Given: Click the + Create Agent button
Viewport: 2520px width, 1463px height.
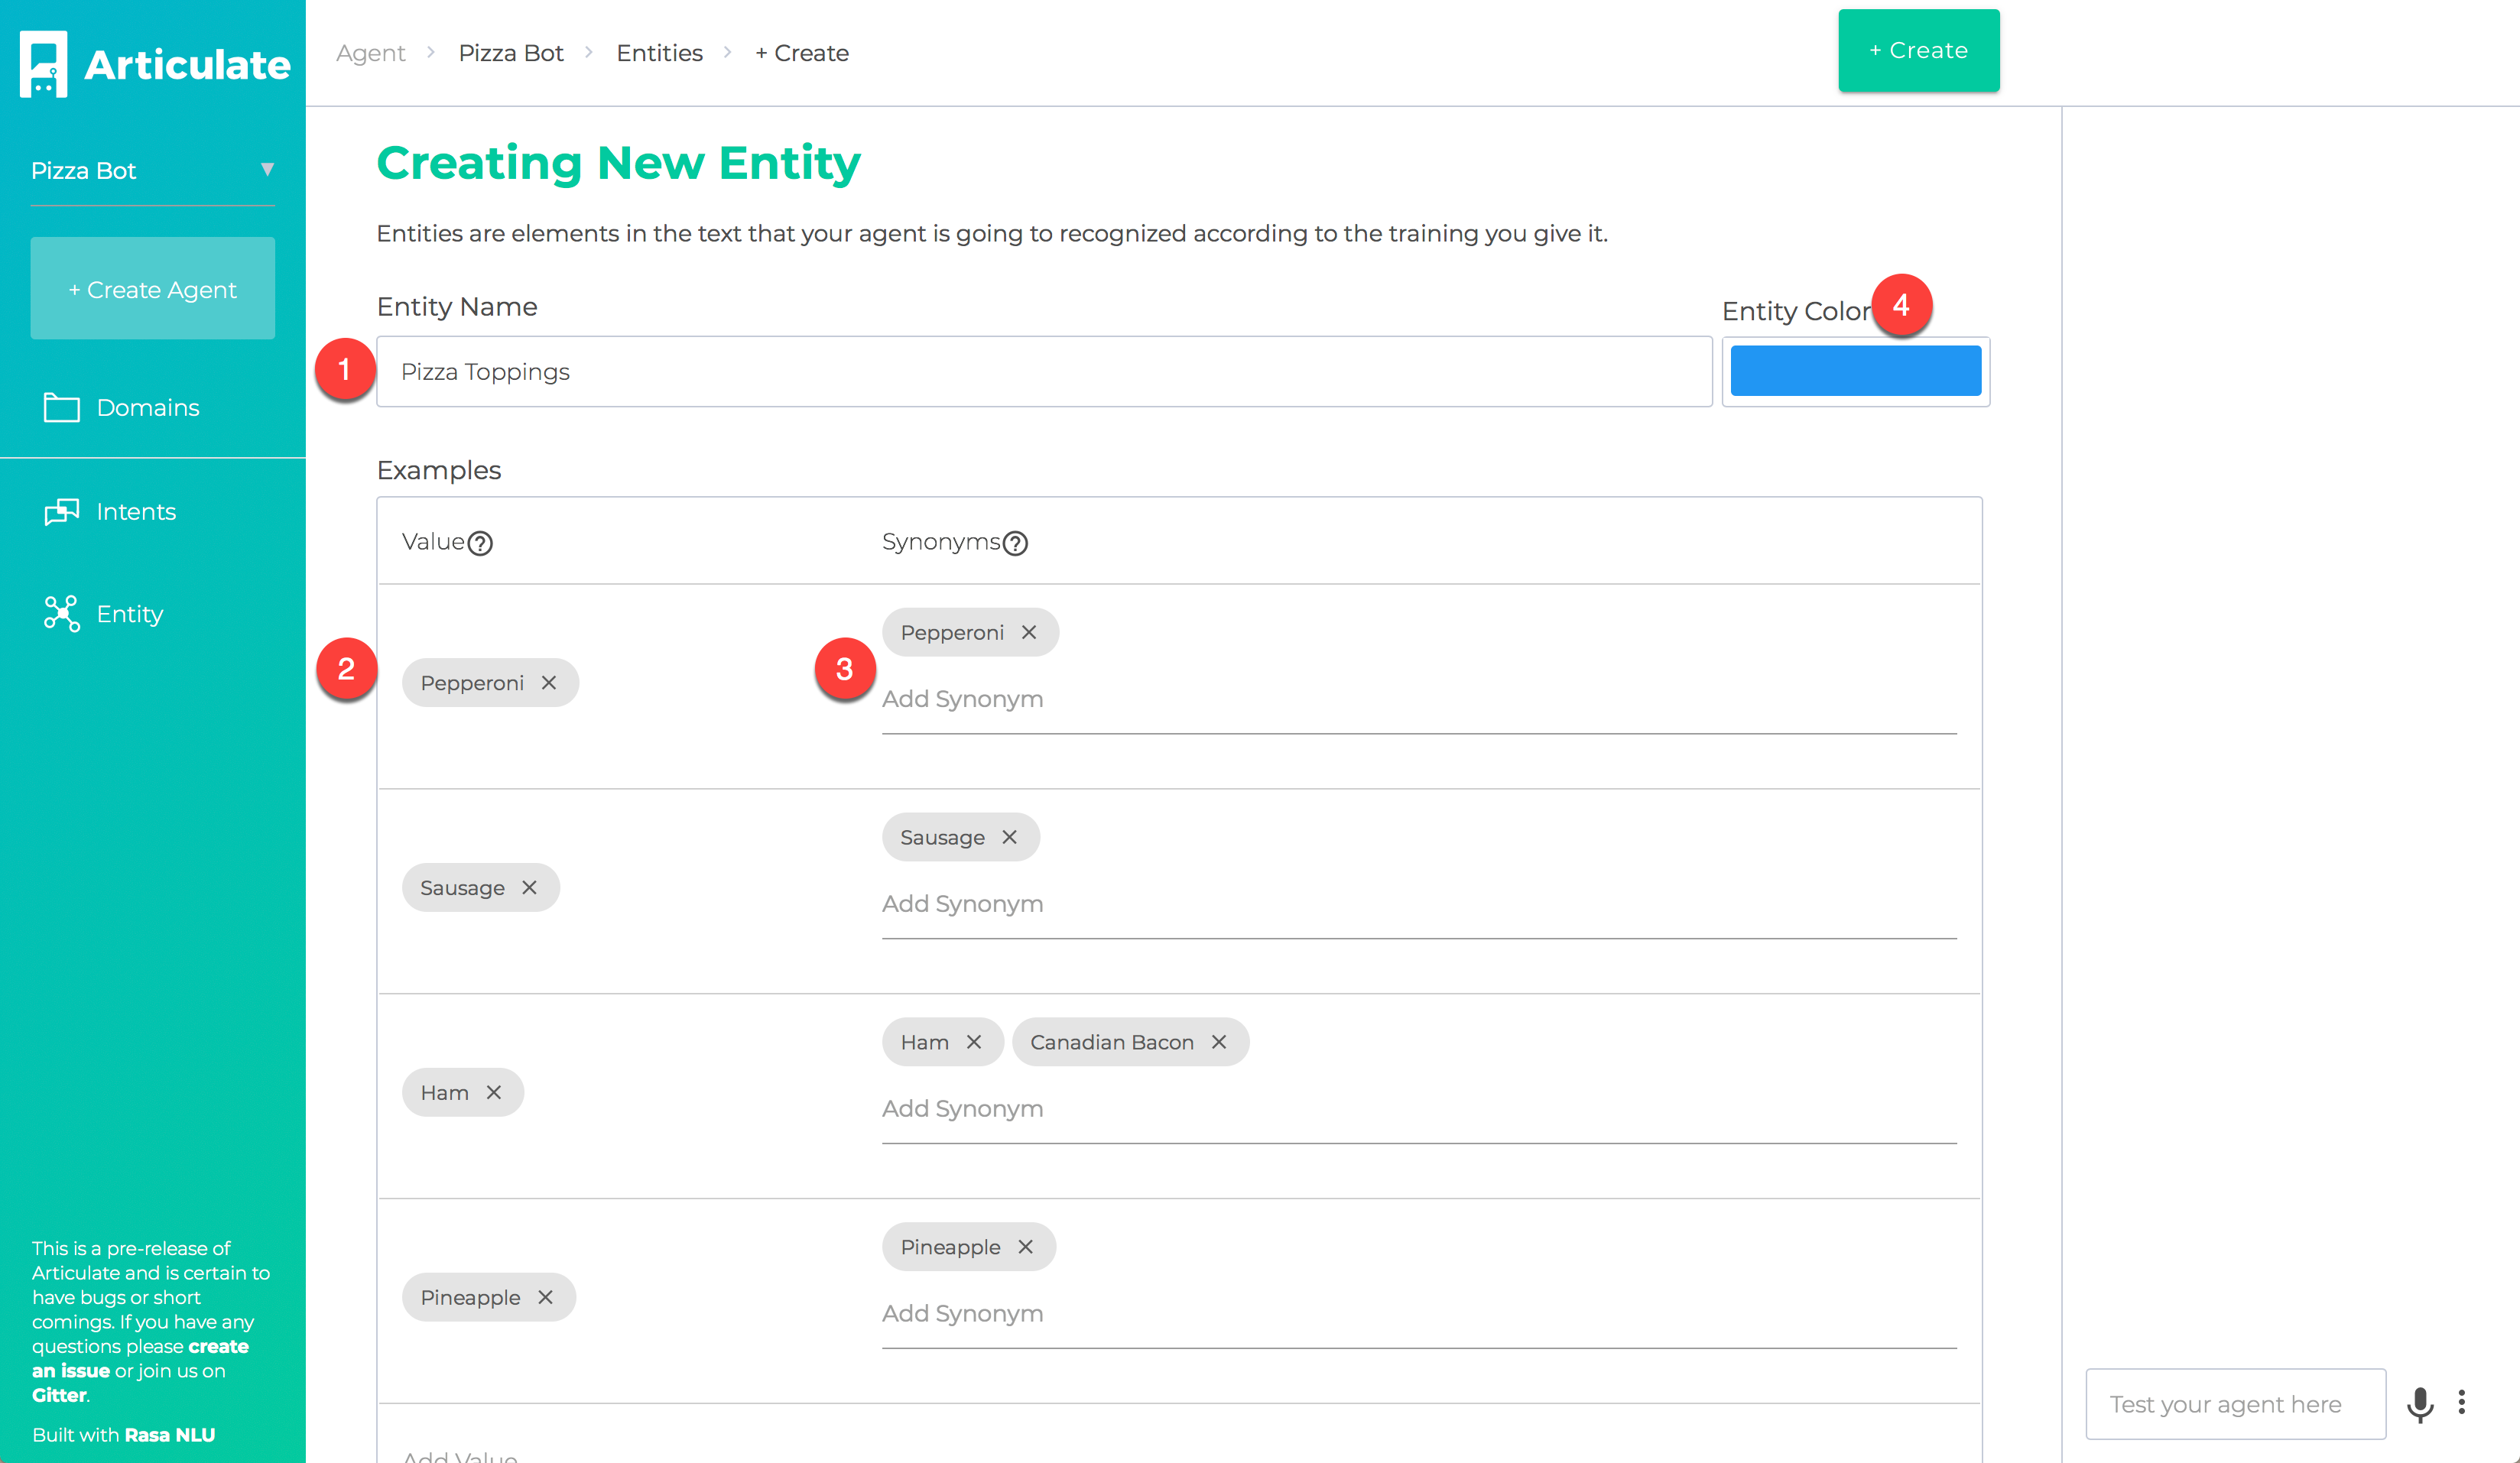Looking at the screenshot, I should click(153, 289).
